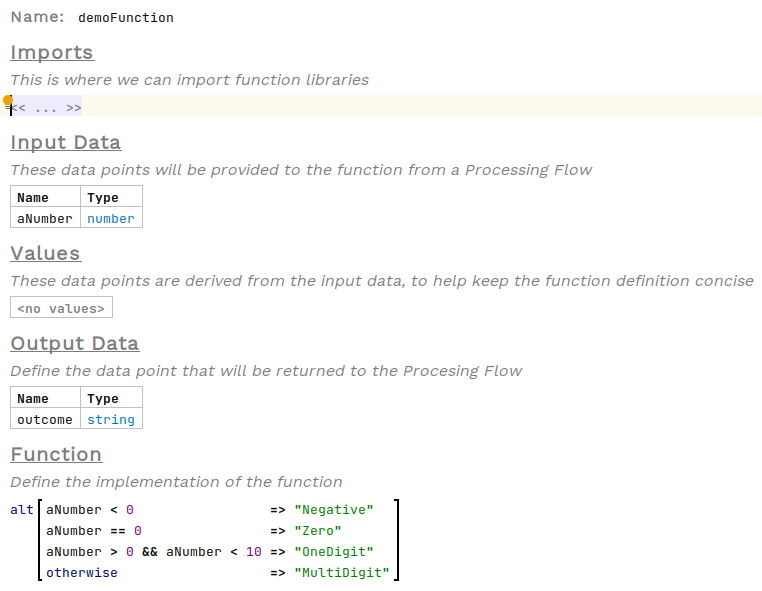Select the alt keyword in the function body
The width and height of the screenshot is (762, 591).
click(22, 510)
